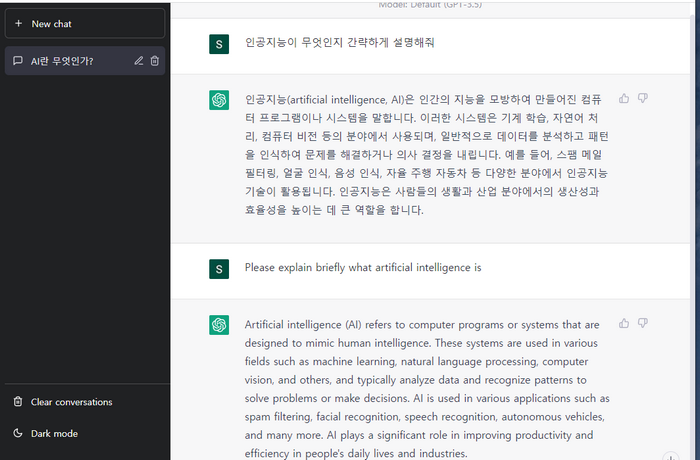Edit the 'AI란 무엇인가?' chat title with the pencil icon
Screen dimensions: 700x460
(139, 61)
